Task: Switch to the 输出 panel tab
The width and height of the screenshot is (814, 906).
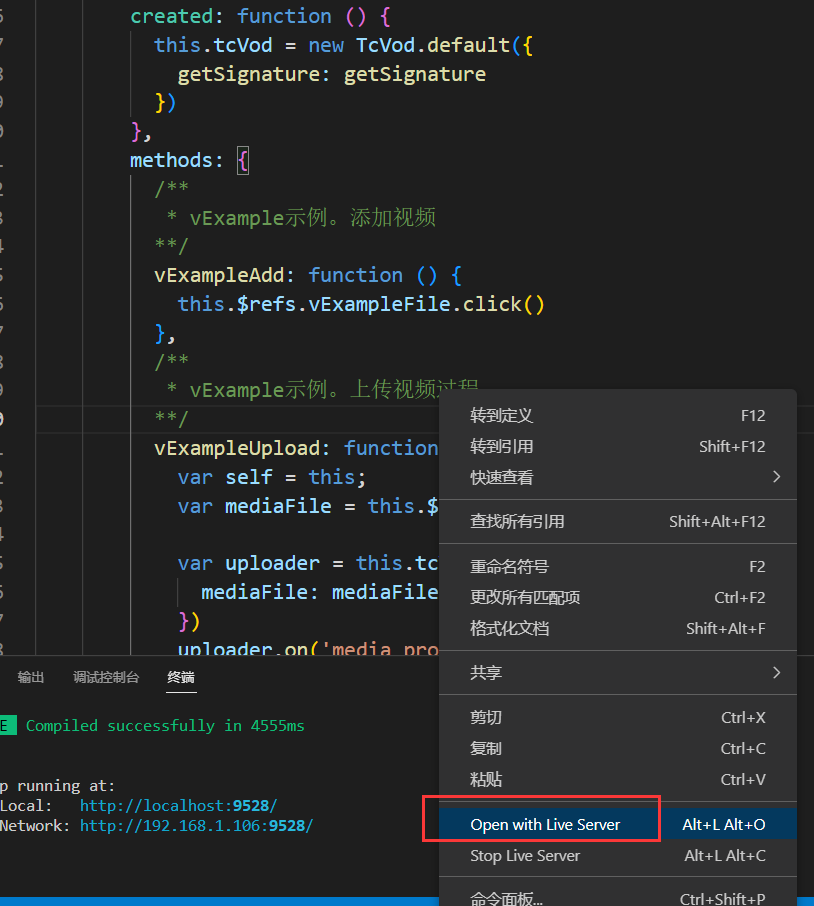Action: pos(31,677)
